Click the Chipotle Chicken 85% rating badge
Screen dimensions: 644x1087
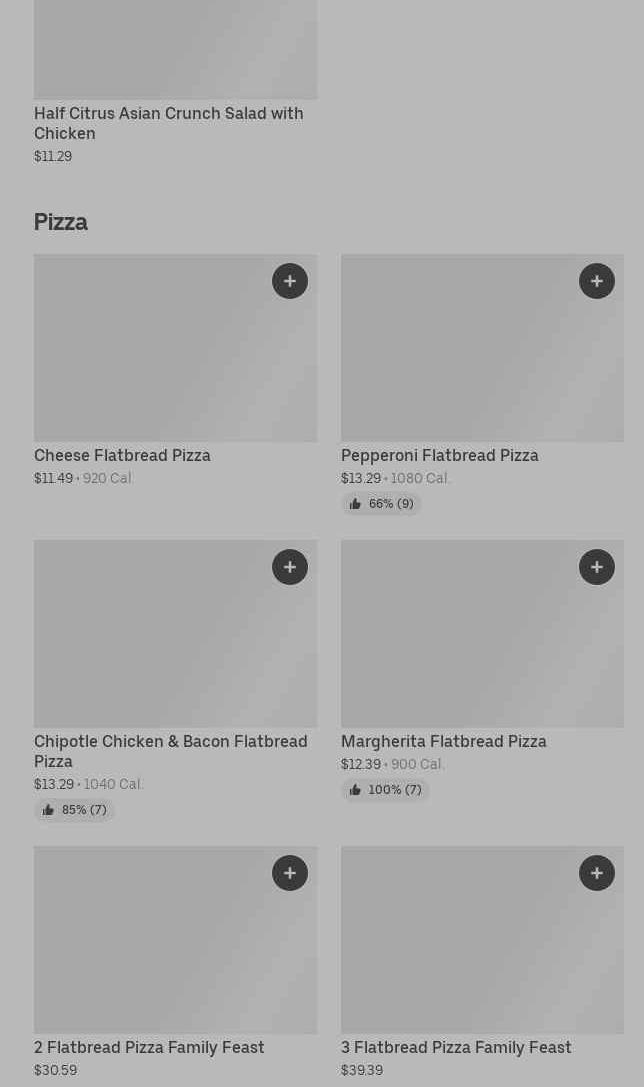coord(74,810)
